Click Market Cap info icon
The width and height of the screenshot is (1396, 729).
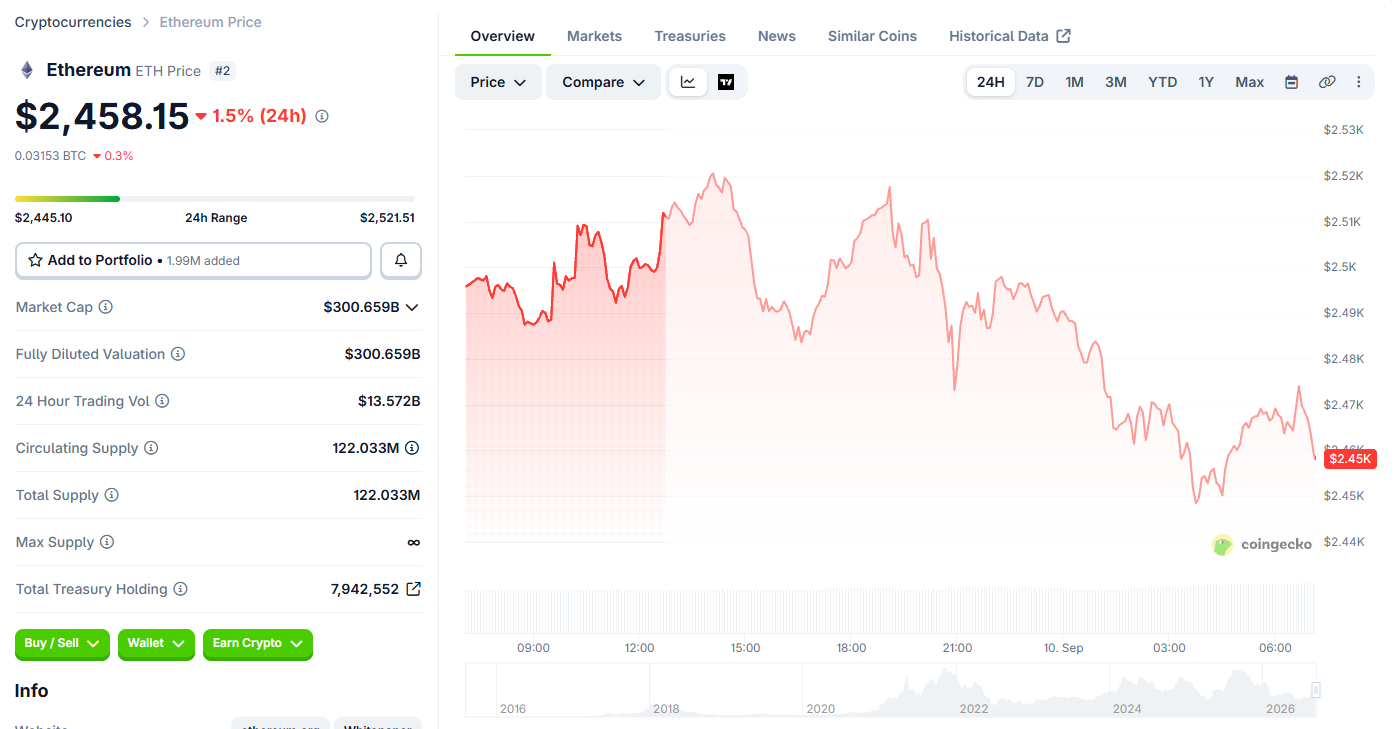[106, 307]
